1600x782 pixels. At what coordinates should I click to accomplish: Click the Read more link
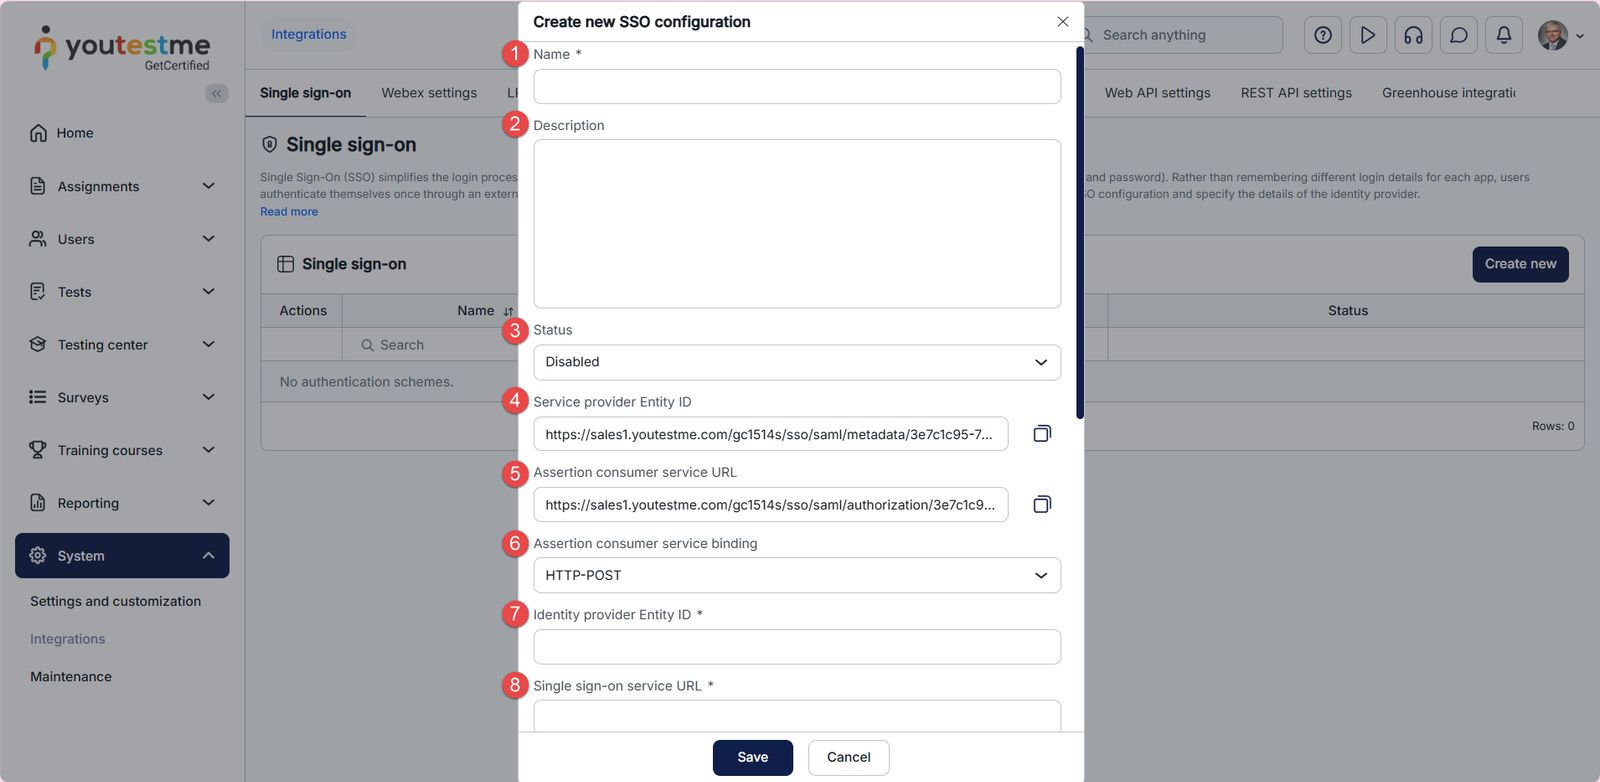289,212
